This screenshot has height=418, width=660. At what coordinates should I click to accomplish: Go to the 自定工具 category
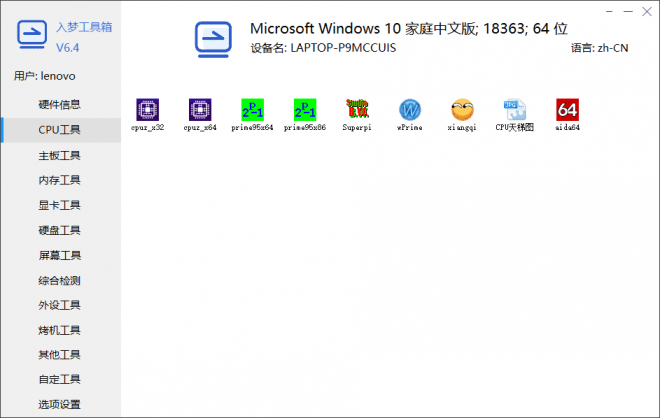click(x=61, y=379)
